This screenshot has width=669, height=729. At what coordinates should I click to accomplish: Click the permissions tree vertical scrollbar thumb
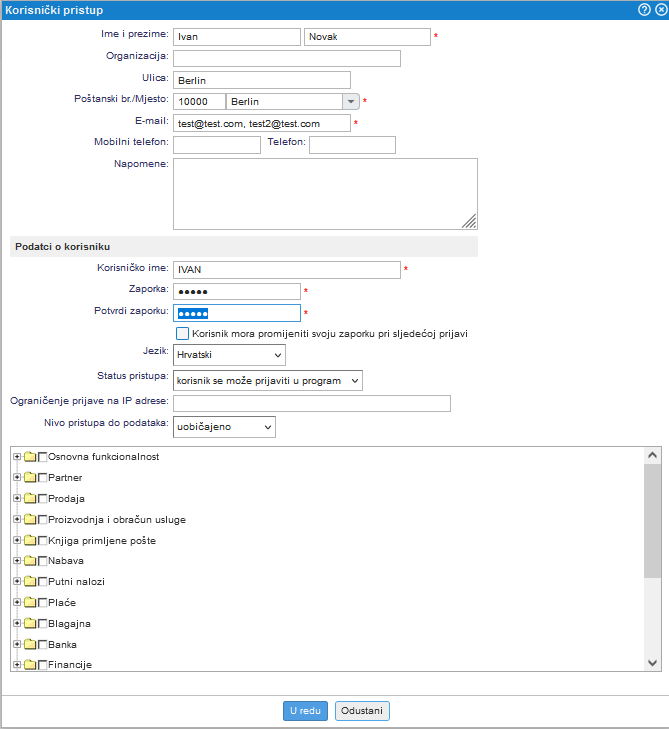[652, 521]
